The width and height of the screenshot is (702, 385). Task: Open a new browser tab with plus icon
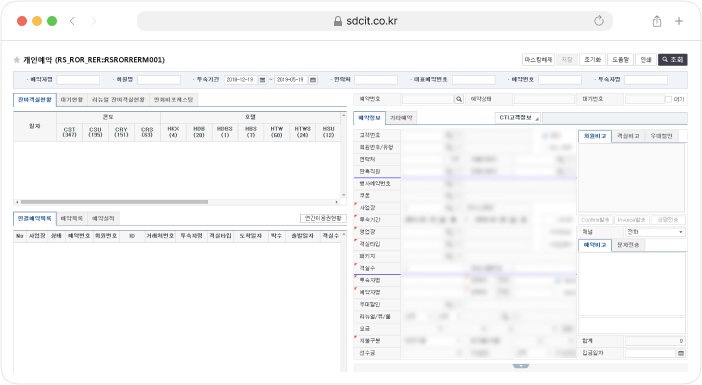(x=679, y=21)
